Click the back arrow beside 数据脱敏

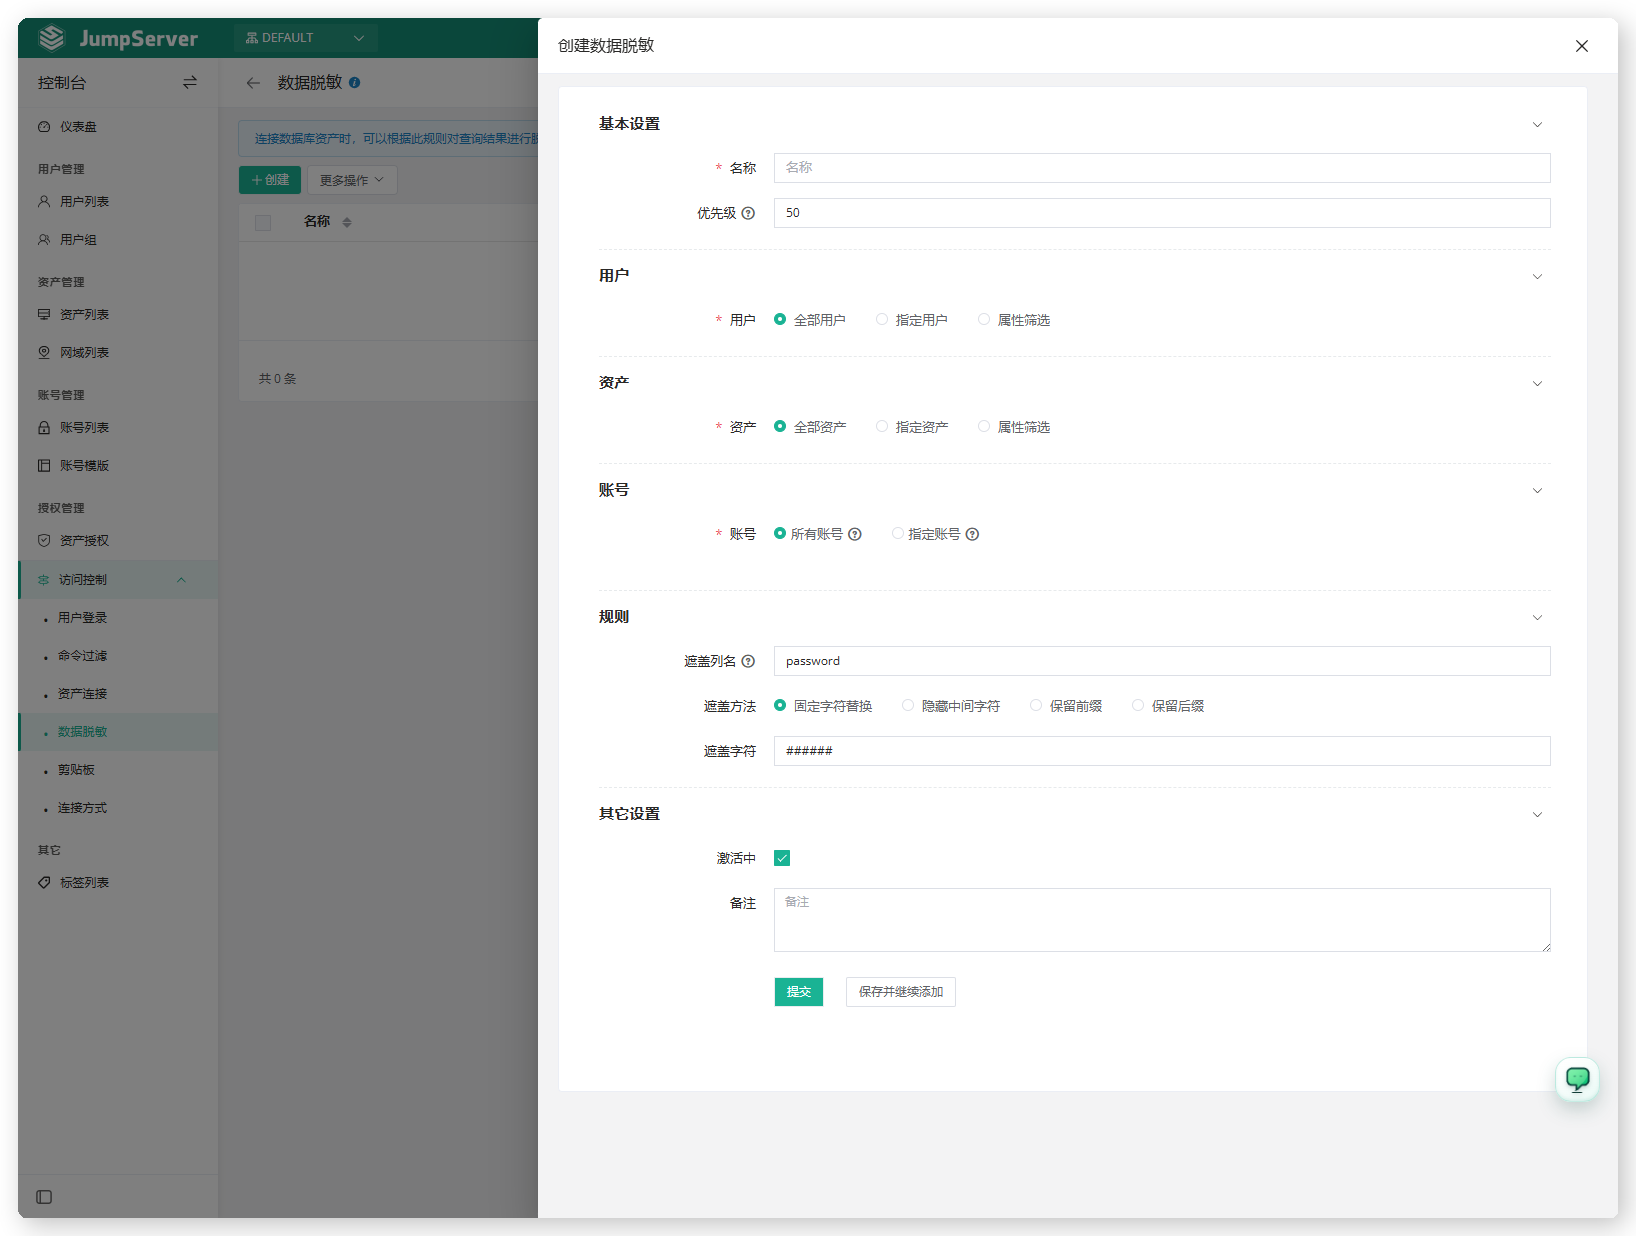point(253,83)
